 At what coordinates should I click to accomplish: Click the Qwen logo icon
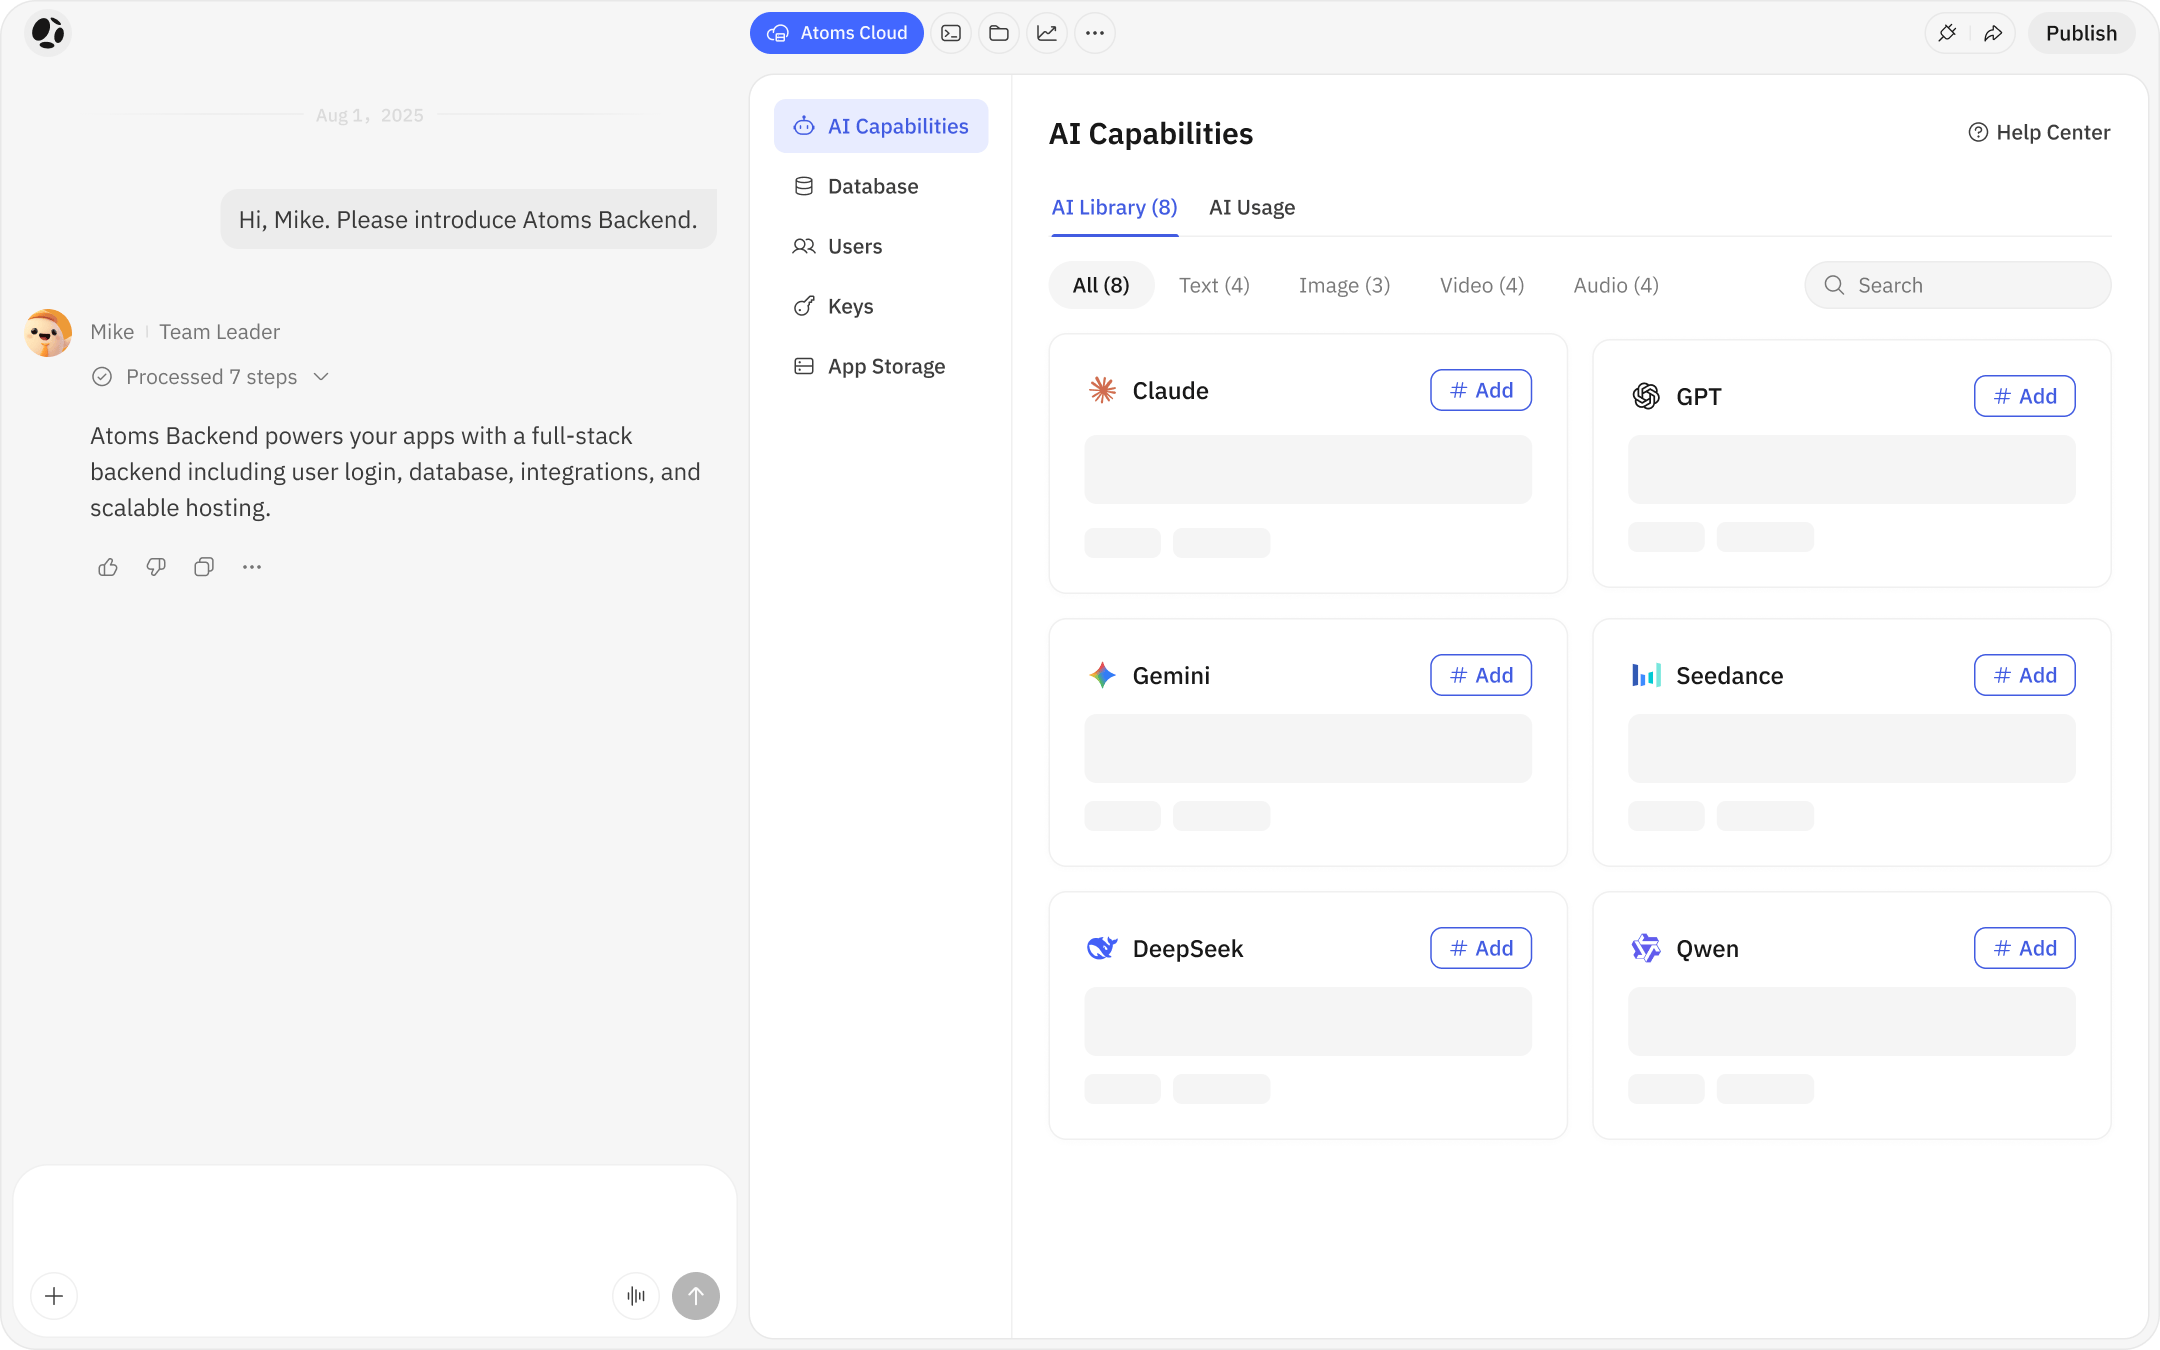[x=1646, y=948]
